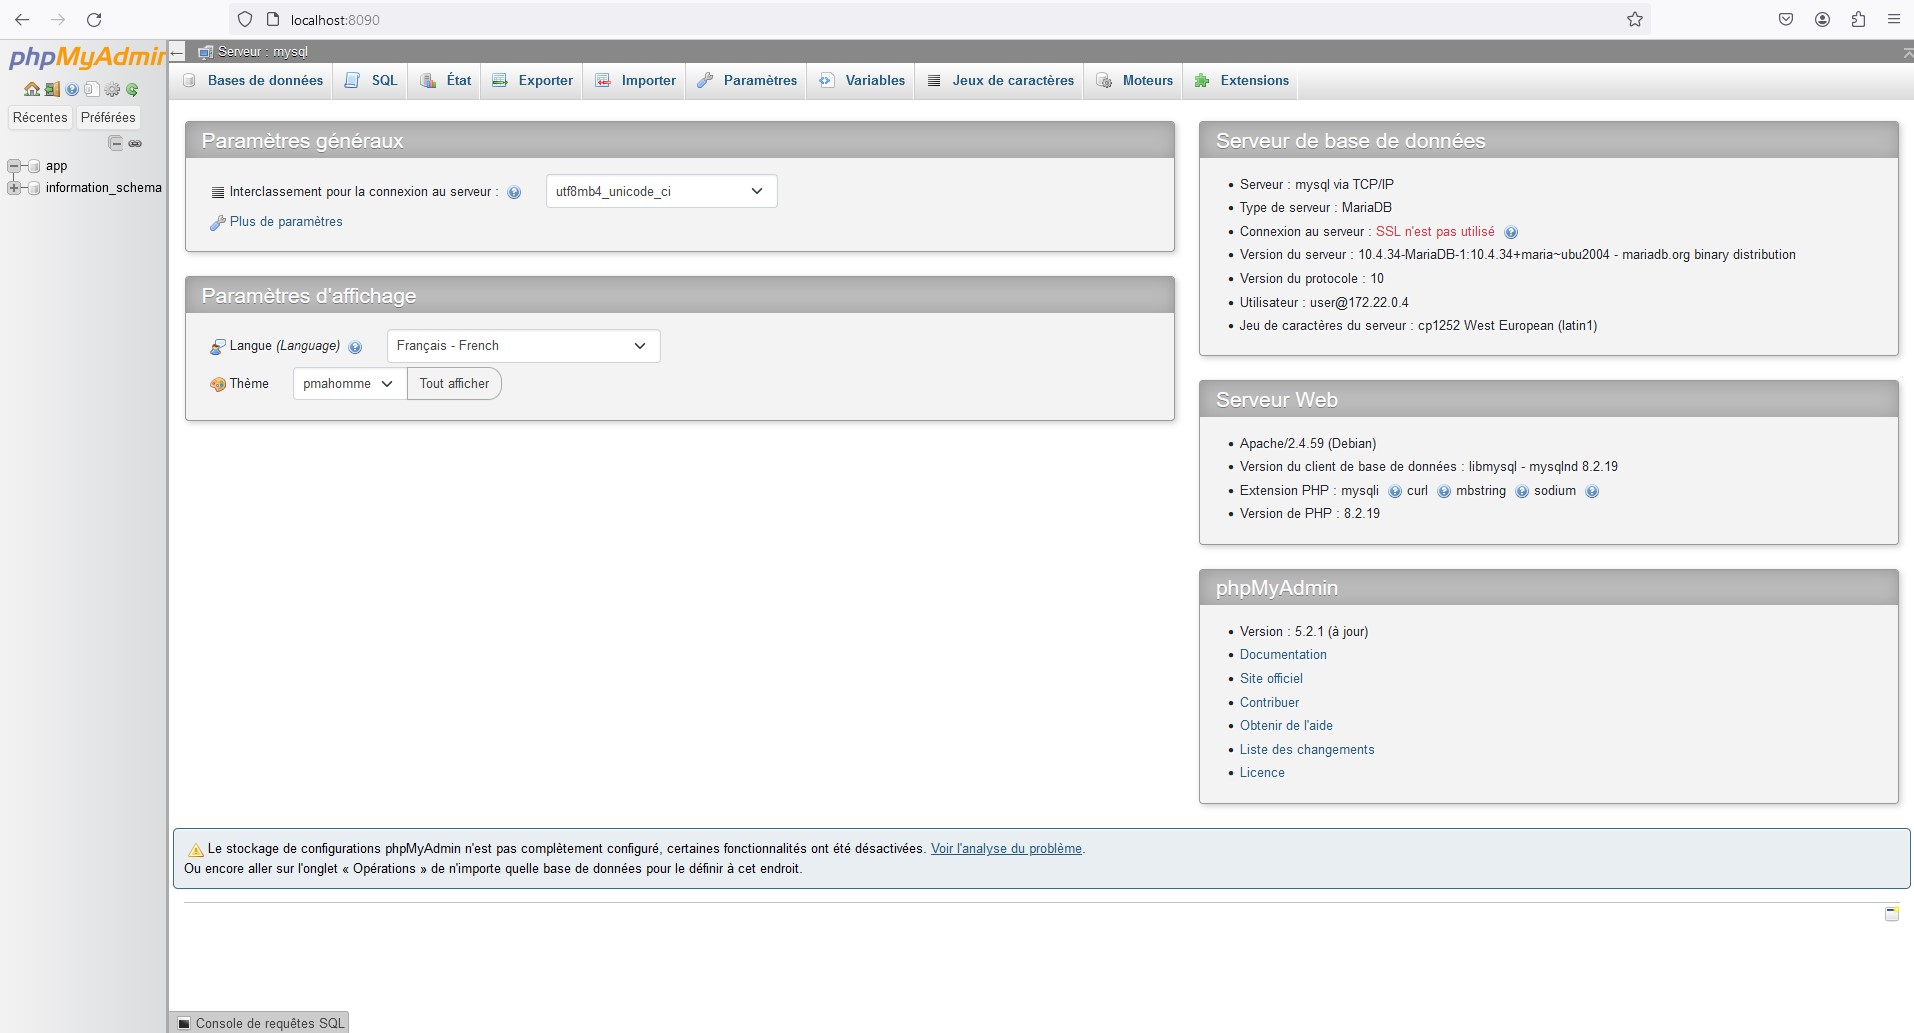Screen dimensions: 1914x1033
Task: Click the yellow note icon at bottom right
Action: tap(1892, 913)
